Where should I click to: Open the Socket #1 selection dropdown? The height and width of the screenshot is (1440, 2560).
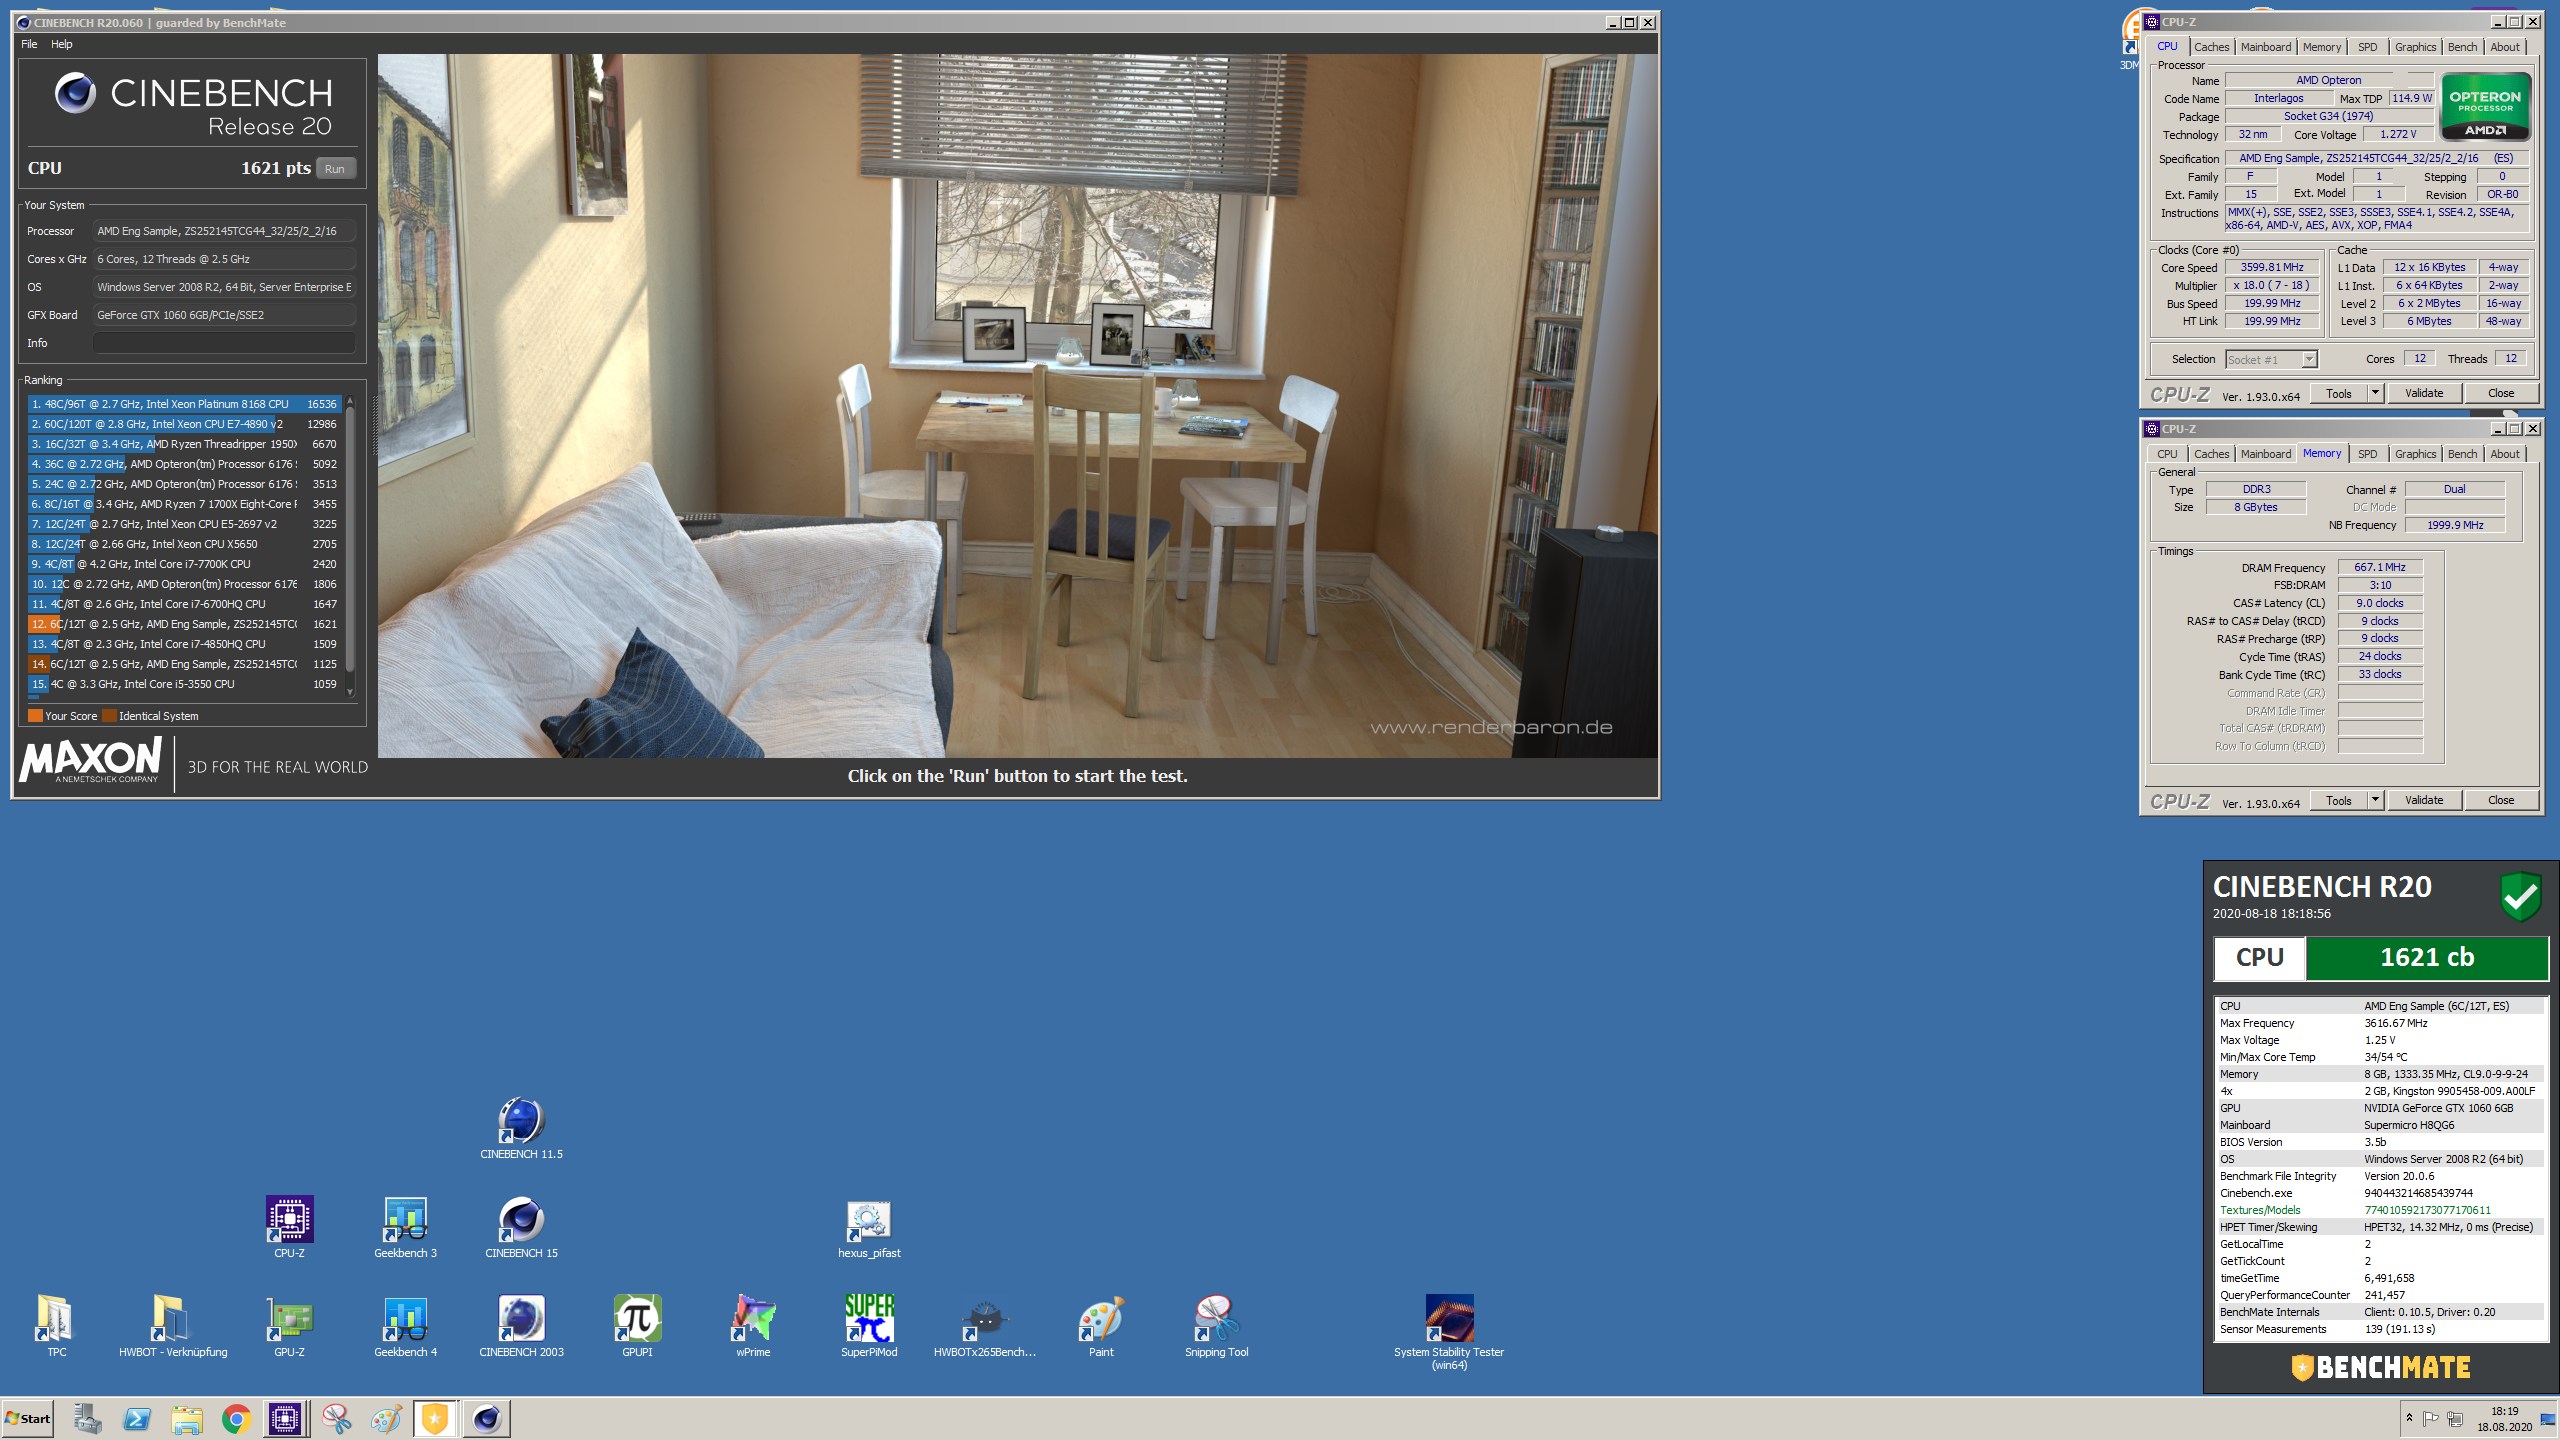[x=2271, y=360]
